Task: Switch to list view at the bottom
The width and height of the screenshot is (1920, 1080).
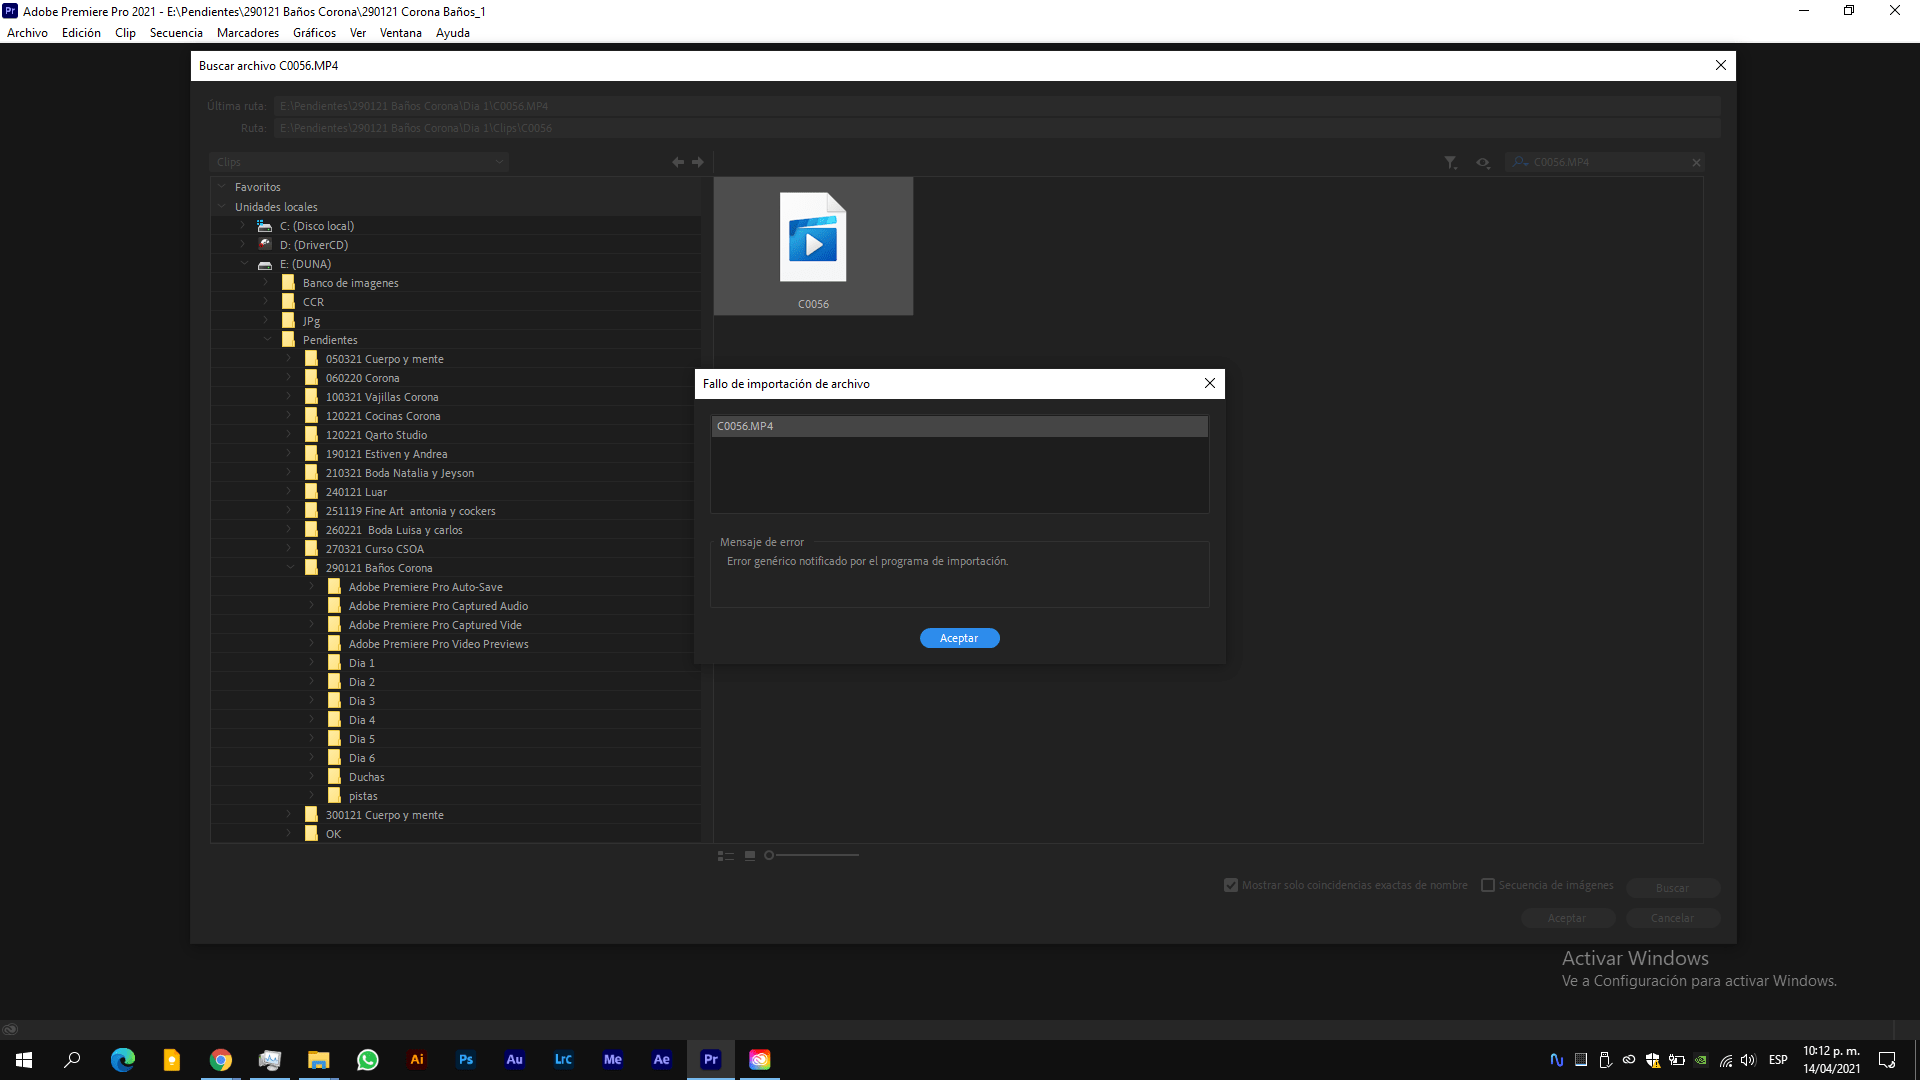Action: (725, 856)
